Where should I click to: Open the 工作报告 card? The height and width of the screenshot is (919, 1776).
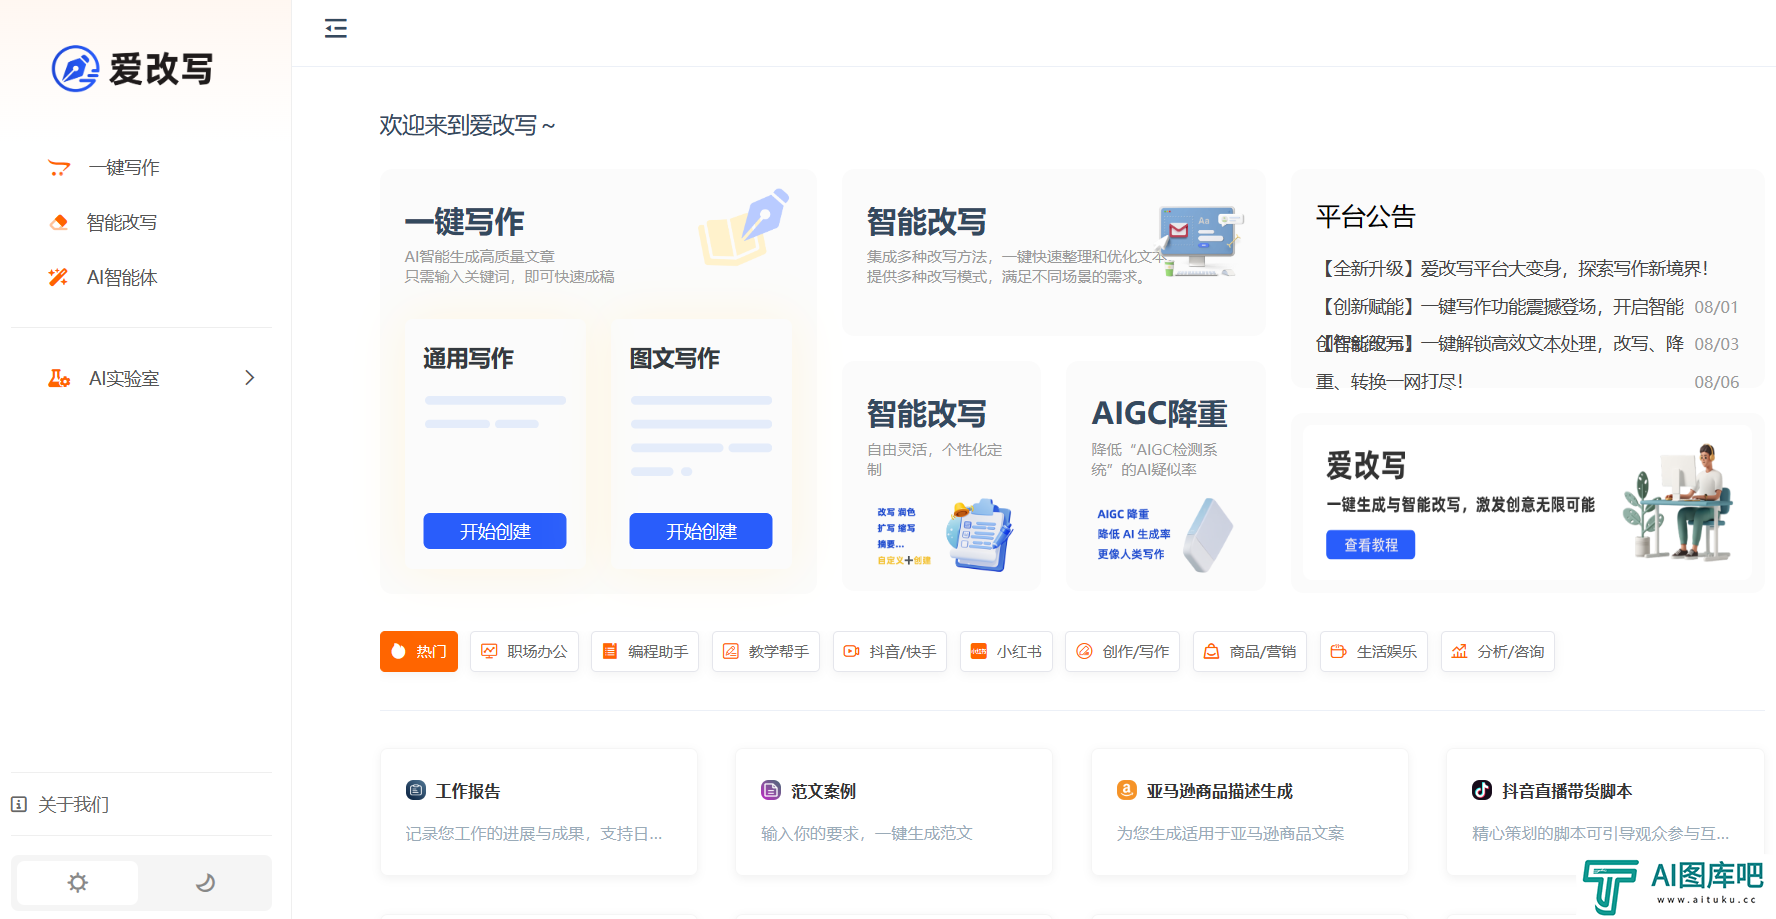539,812
